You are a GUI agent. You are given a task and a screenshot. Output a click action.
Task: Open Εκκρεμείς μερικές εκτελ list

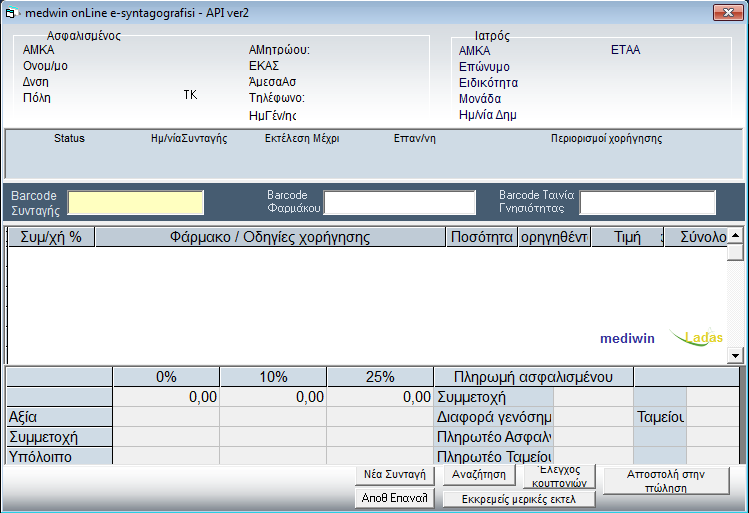tap(519, 499)
